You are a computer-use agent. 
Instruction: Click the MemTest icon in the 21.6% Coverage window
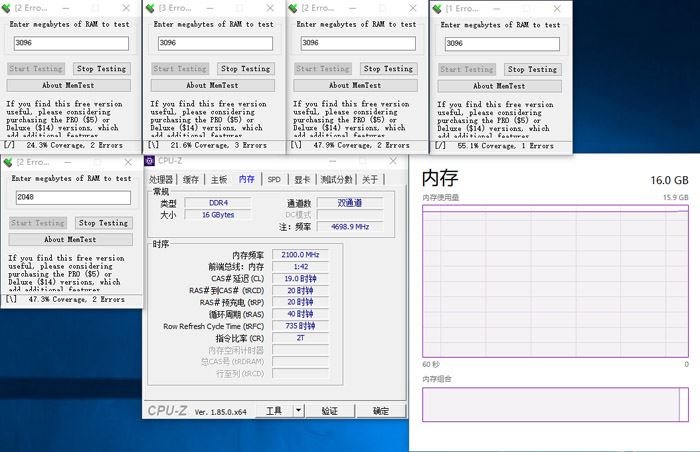pyautogui.click(x=150, y=8)
